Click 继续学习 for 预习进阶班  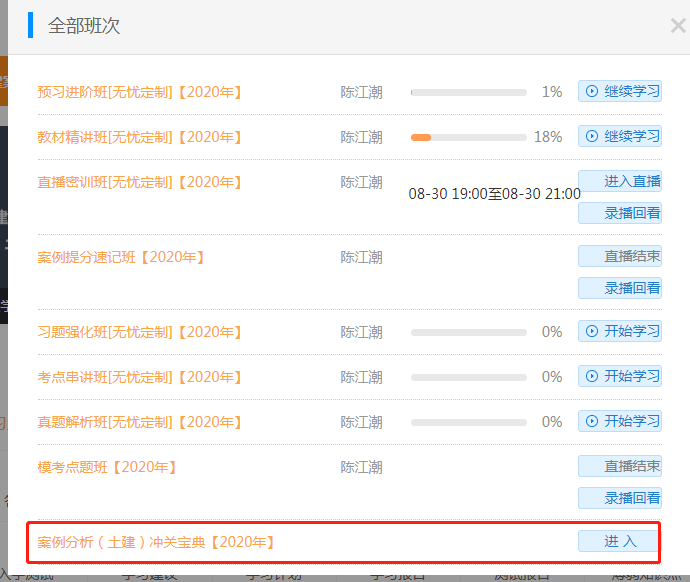tap(620, 92)
